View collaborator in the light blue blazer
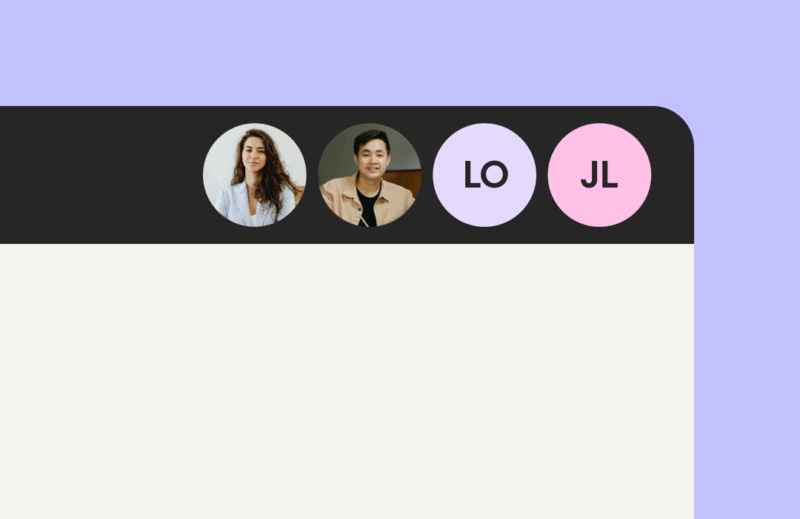Image resolution: width=800 pixels, height=519 pixels. pos(255,175)
